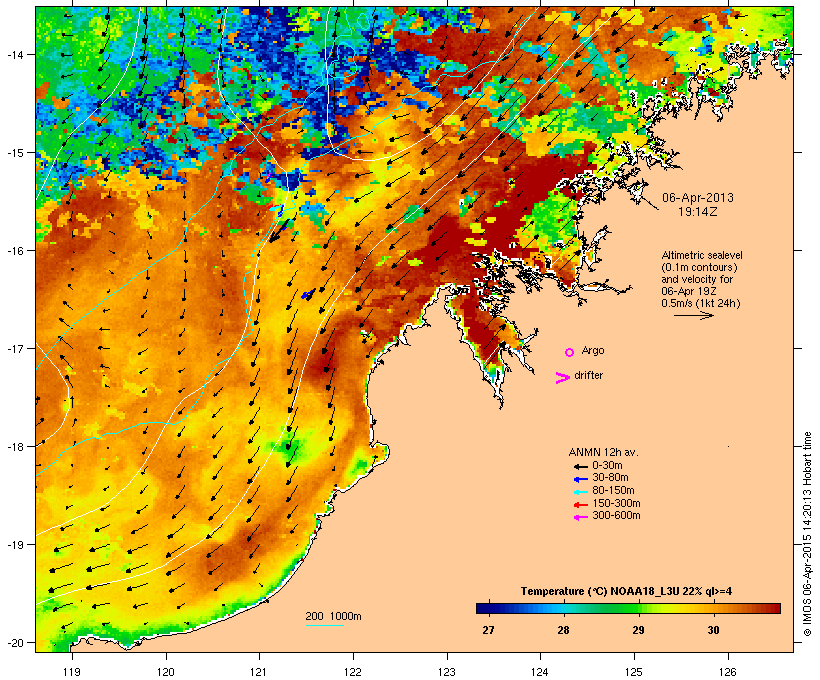Click the '80-150m' depth label
This screenshot has width=820, height=680.
(613, 491)
